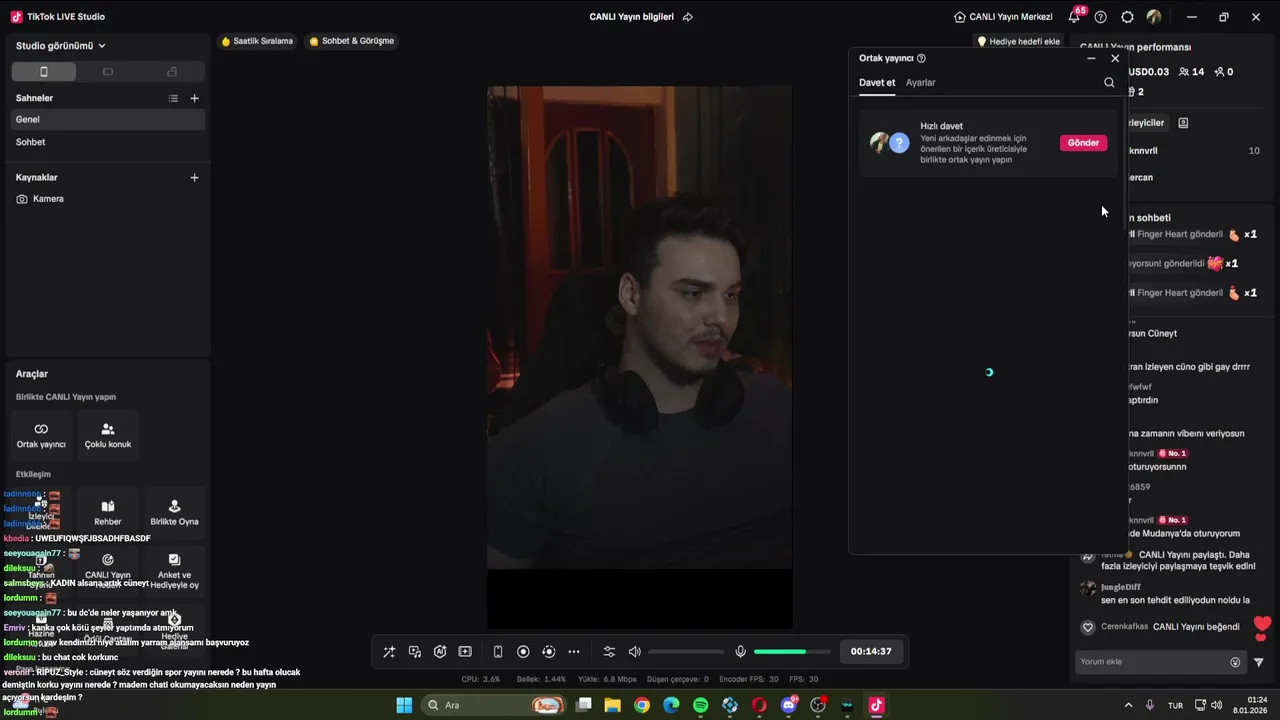Close the Ortak yayıncı panel
Image resolution: width=1280 pixels, height=720 pixels.
[x=1115, y=58]
